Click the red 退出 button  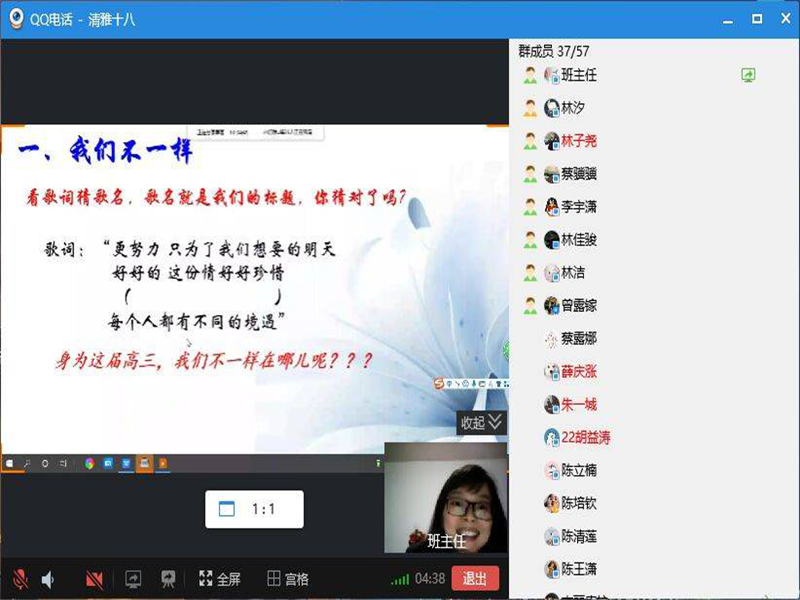pos(474,579)
